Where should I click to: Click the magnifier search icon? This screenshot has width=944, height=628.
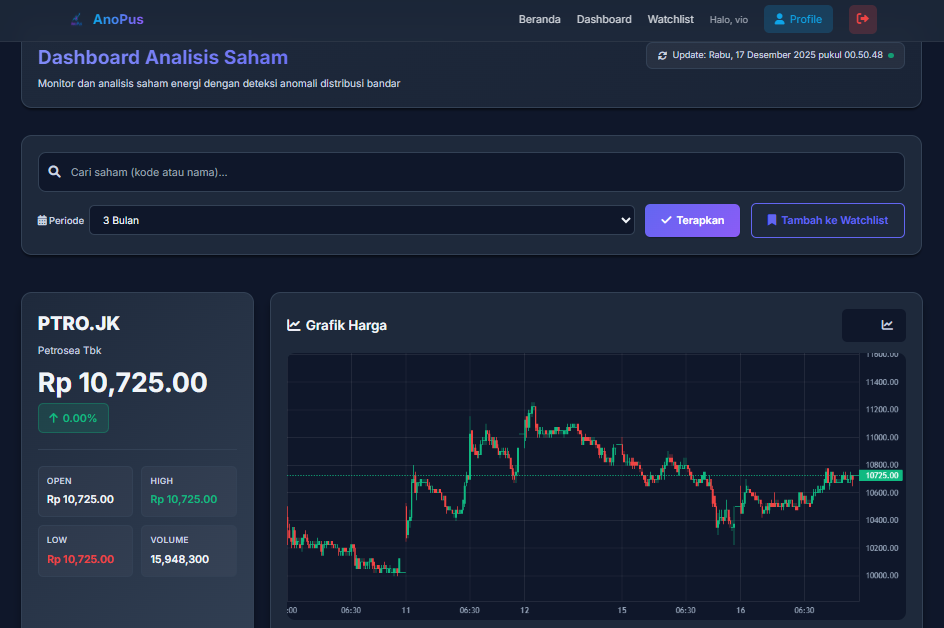click(x=55, y=172)
